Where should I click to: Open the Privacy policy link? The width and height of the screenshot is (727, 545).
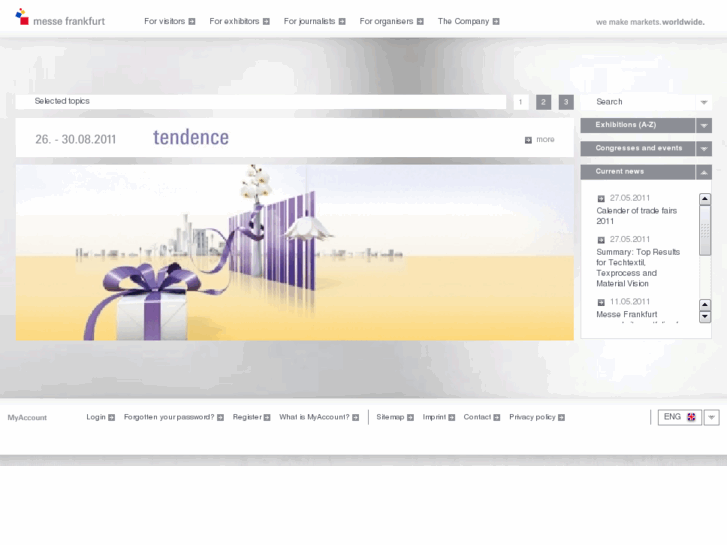click(x=532, y=417)
